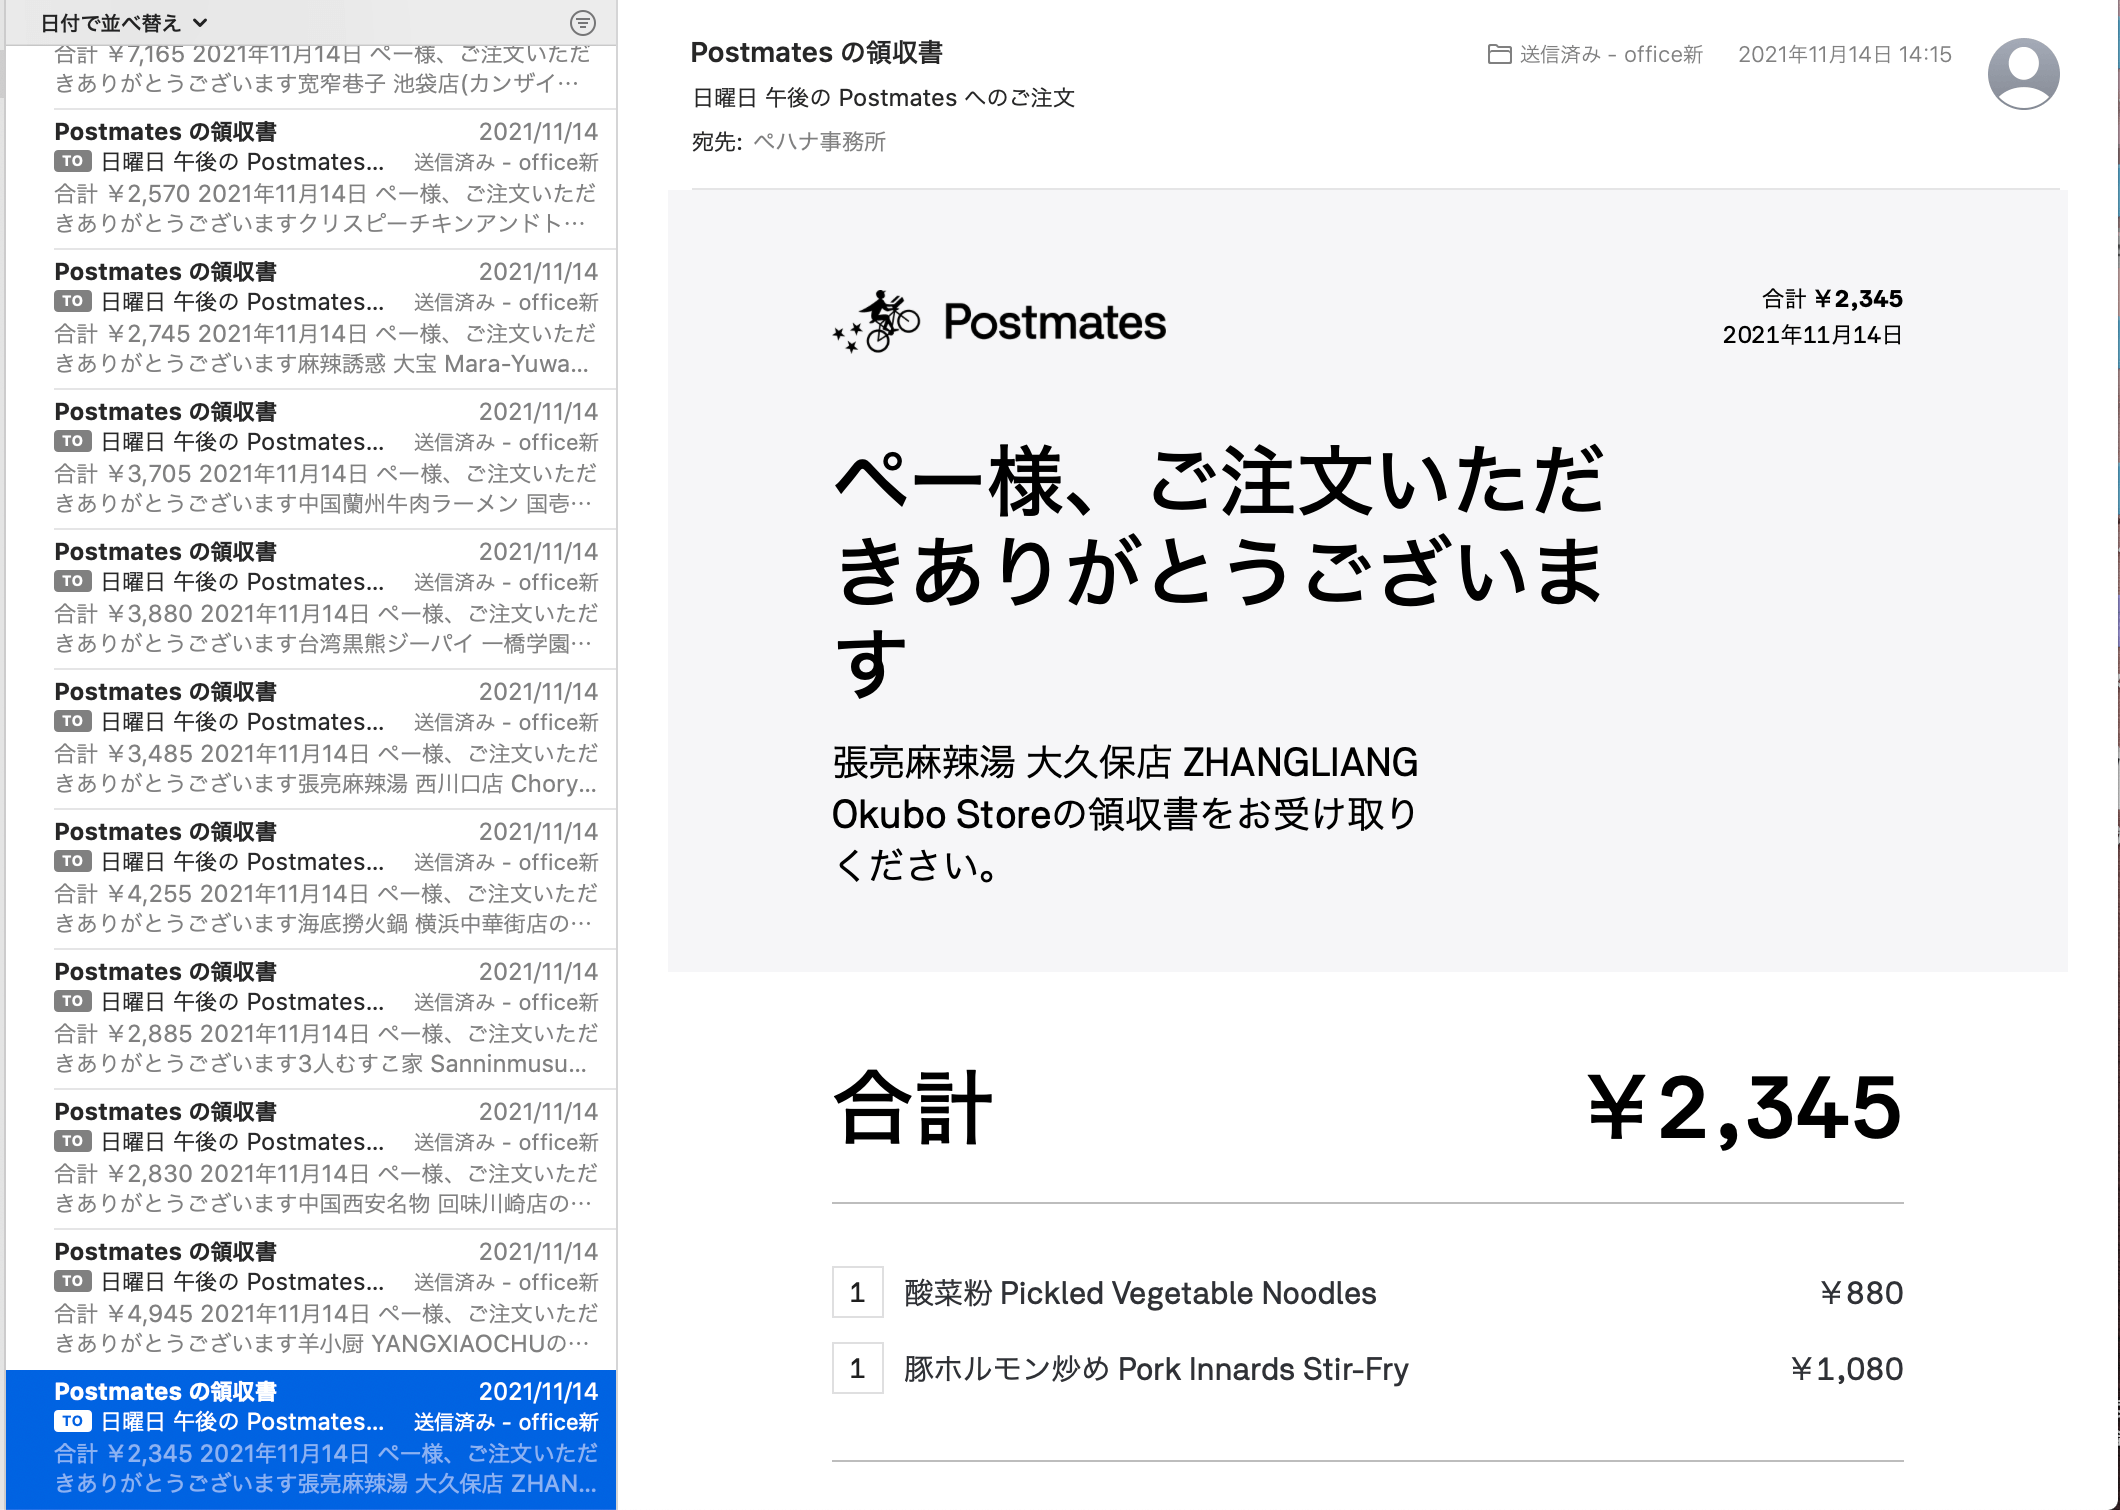Click the message filter icon
The width and height of the screenshot is (2120, 1510).
(x=583, y=22)
